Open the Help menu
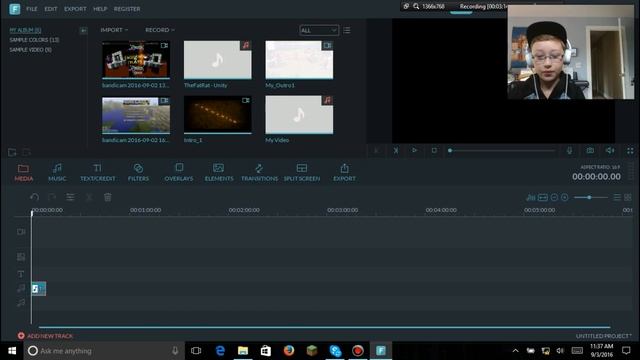 pyautogui.click(x=100, y=9)
